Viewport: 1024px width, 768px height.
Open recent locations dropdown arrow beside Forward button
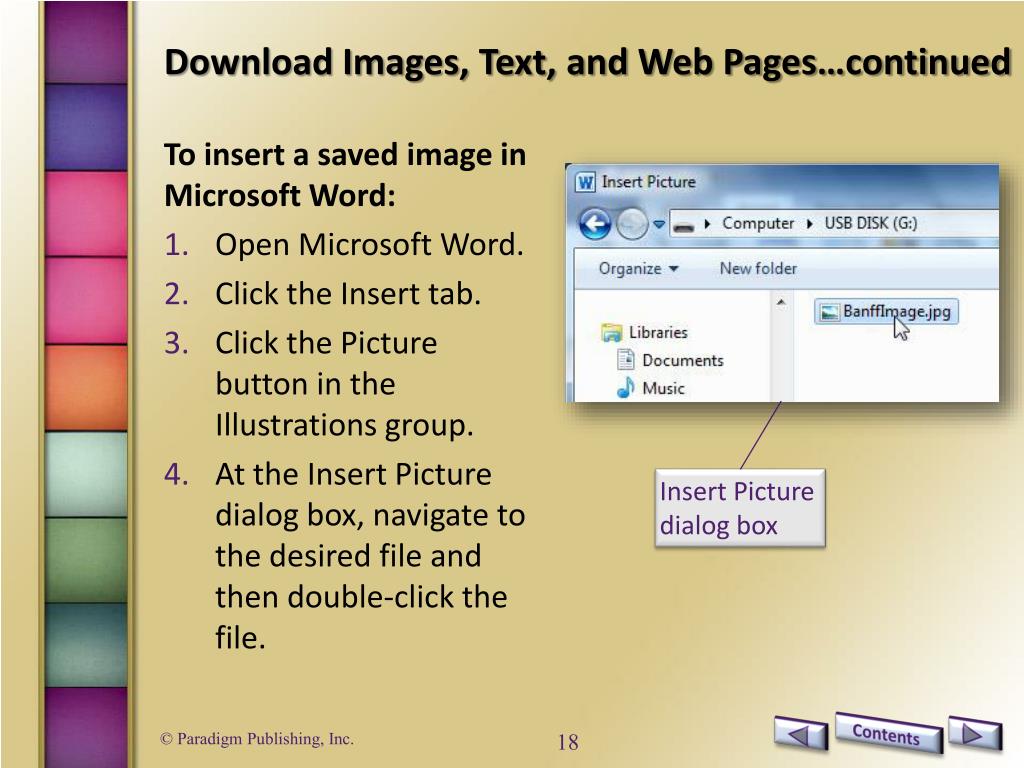tap(659, 224)
